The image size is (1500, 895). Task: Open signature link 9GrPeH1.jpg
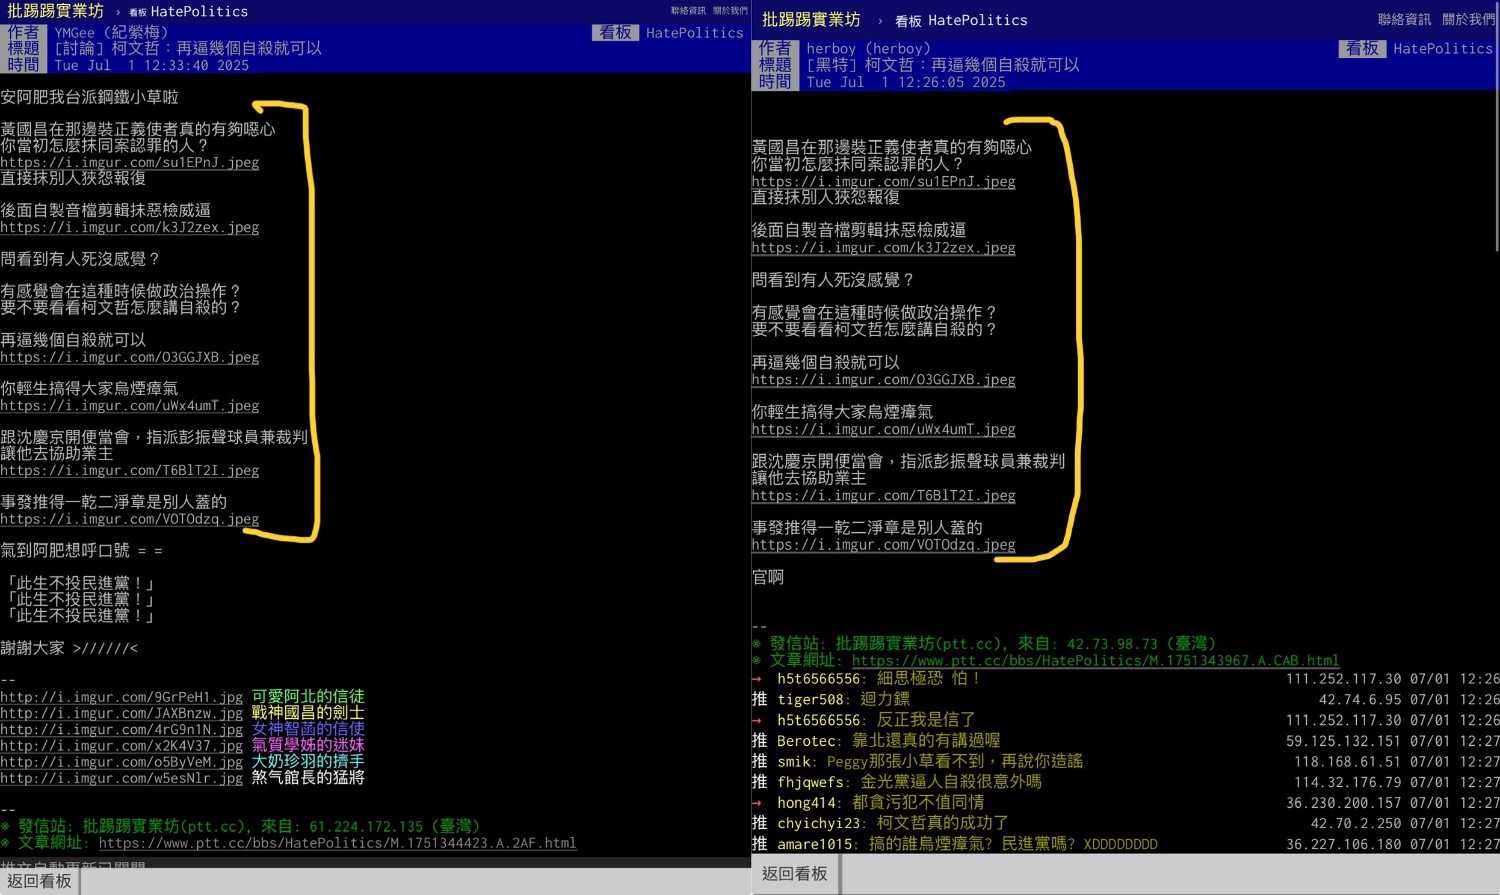122,697
